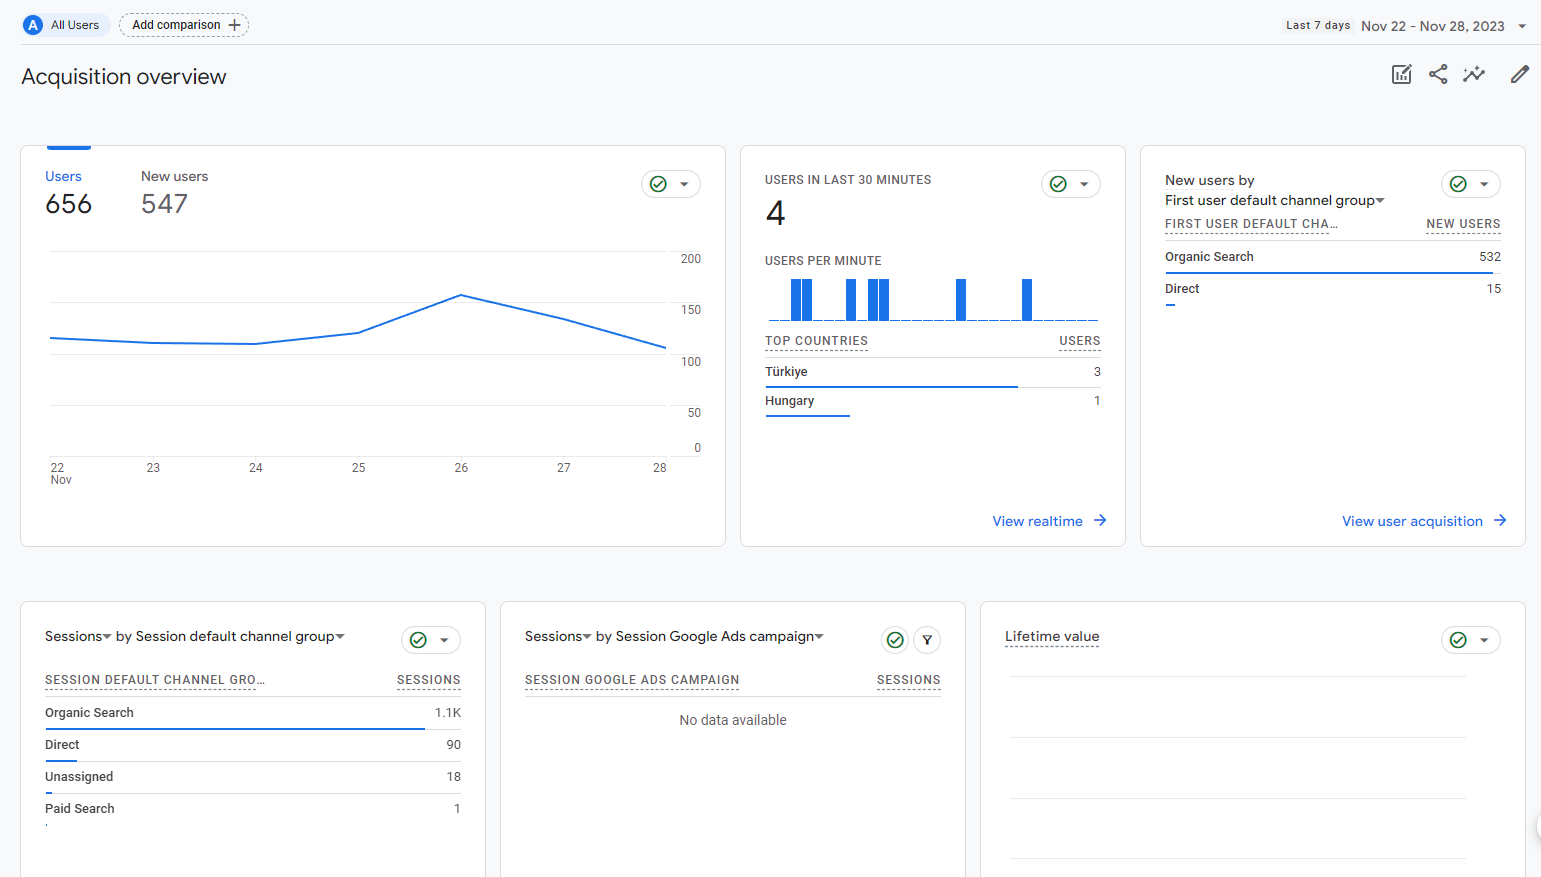Click the check status on Lifetime value card
This screenshot has width=1541, height=877.
coord(1459,640)
